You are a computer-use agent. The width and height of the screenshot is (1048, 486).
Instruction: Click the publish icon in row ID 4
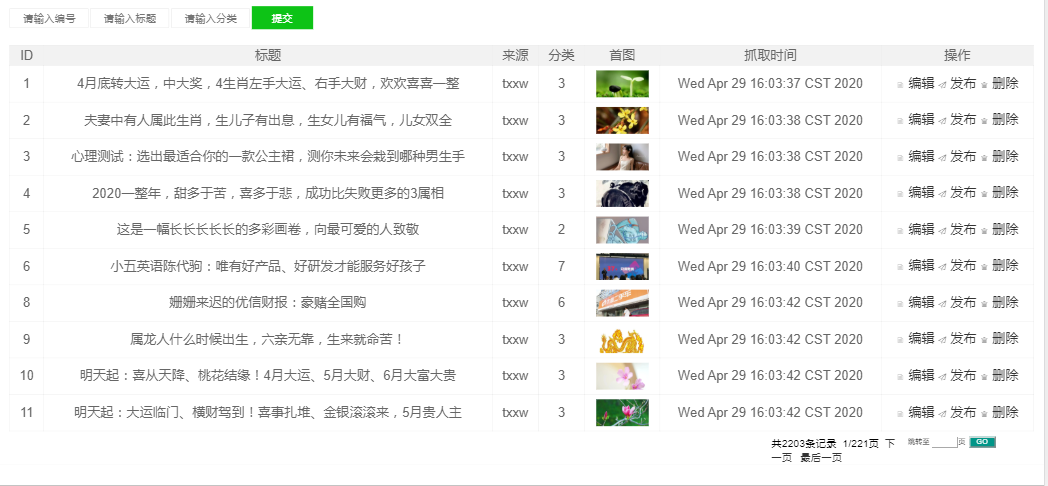(942, 194)
